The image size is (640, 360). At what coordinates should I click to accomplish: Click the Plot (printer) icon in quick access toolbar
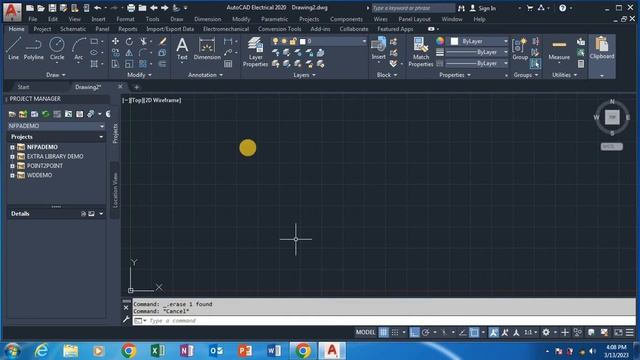(131, 8)
